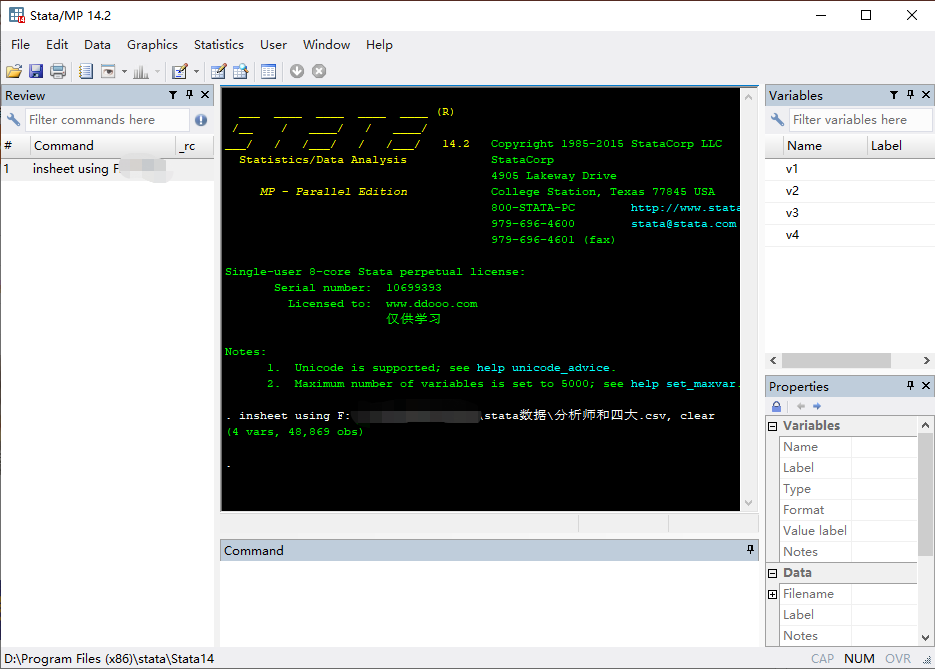Image resolution: width=935 pixels, height=669 pixels.
Task: Open the Do-file Editor icon
Action: (179, 72)
